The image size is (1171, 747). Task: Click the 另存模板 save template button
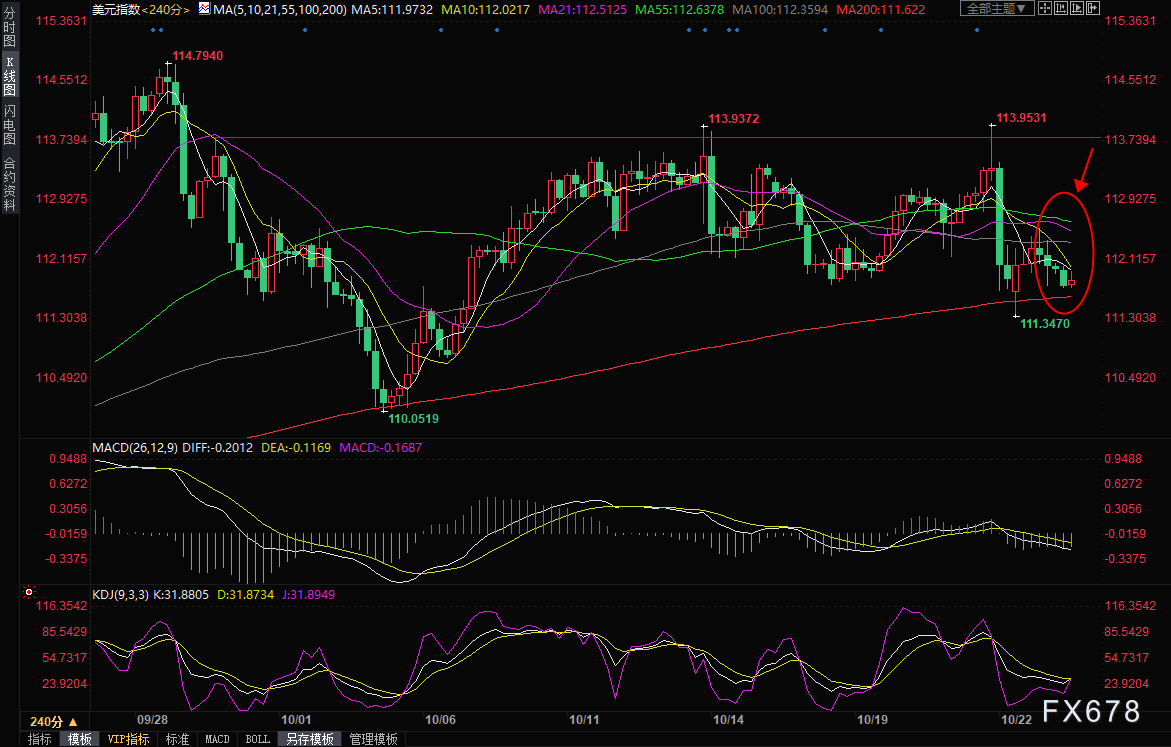[x=309, y=739]
